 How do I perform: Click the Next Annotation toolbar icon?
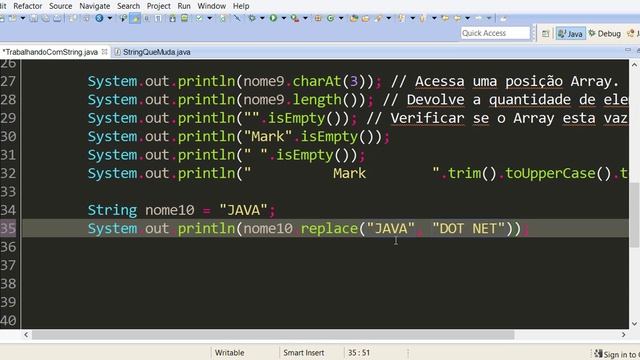coord(401,18)
